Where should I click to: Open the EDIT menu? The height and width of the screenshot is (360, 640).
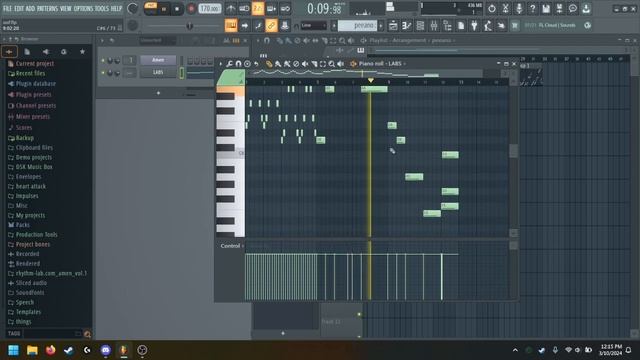19,8
